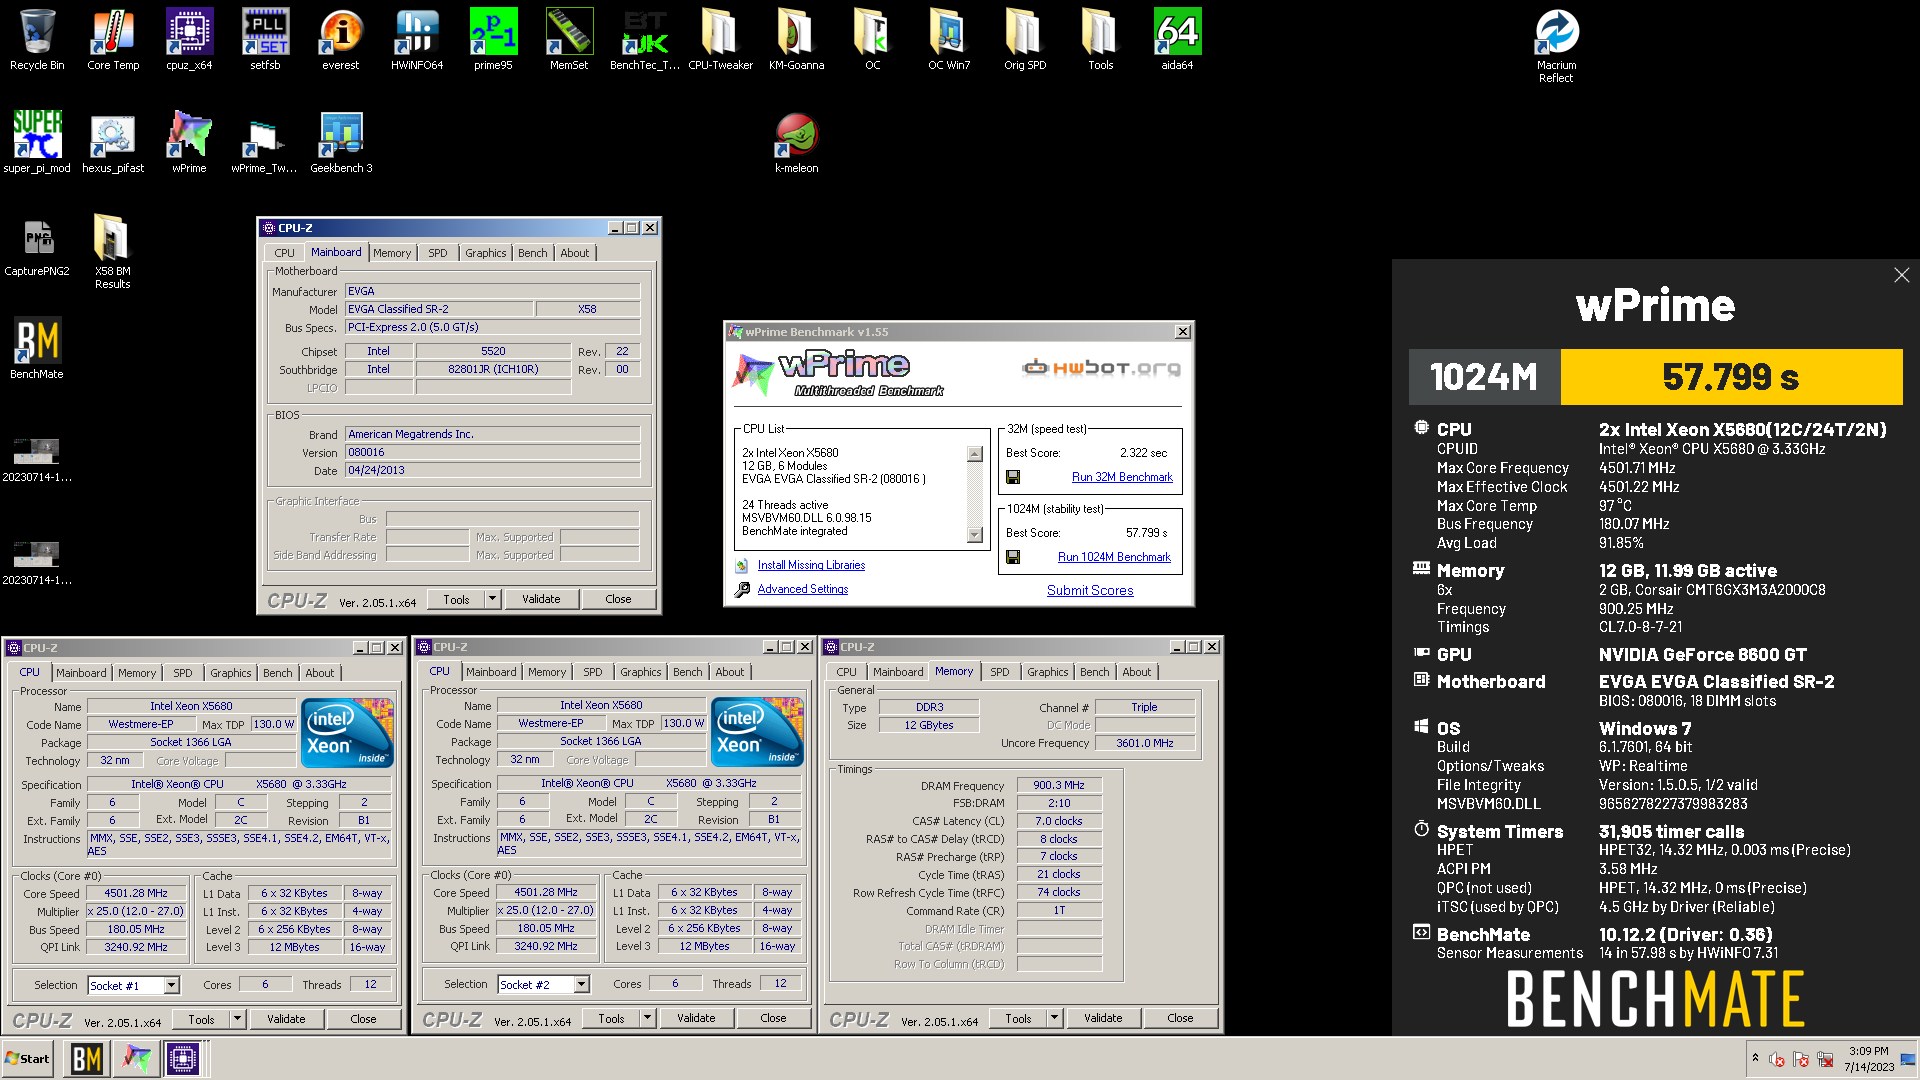
Task: Open the setfsb desktop icon
Action: coord(265,40)
